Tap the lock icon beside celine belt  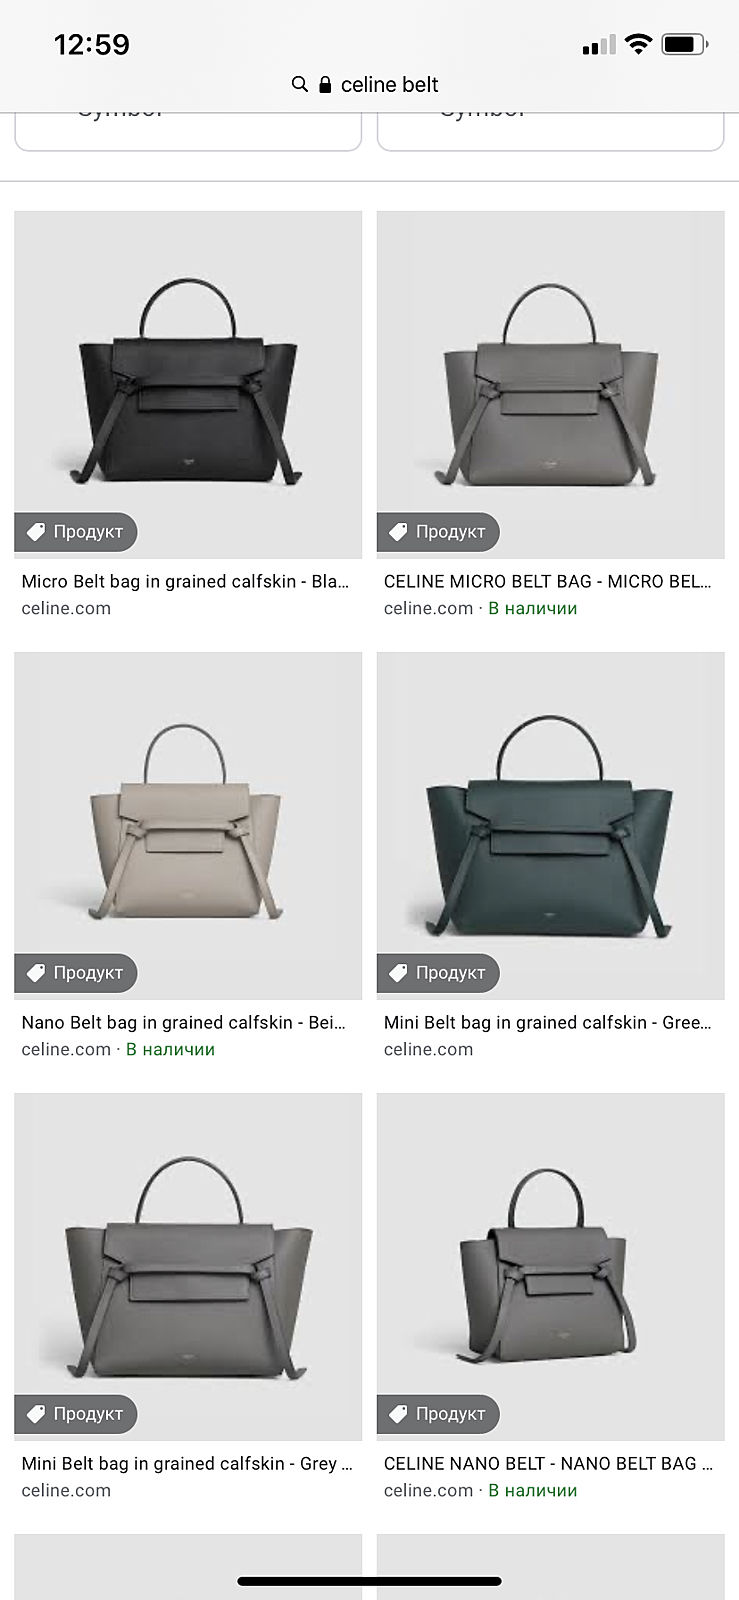pyautogui.click(x=325, y=85)
